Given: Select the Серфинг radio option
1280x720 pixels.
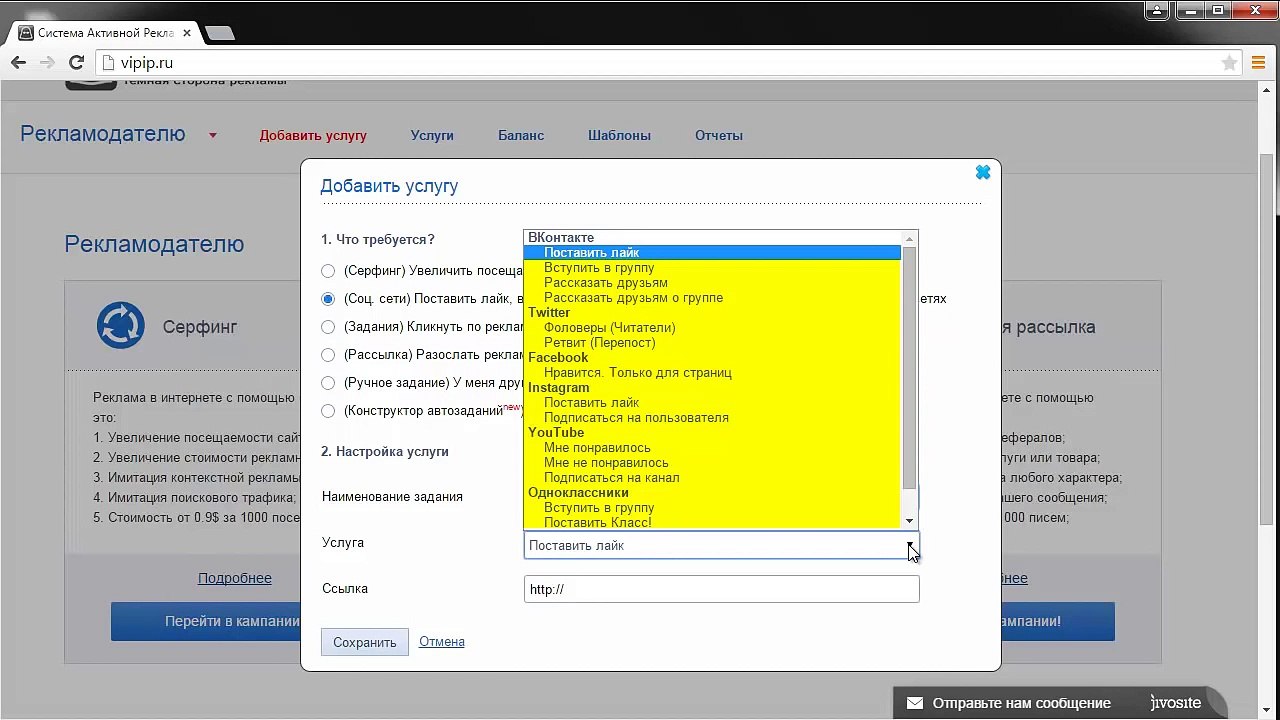Looking at the screenshot, I should click(x=328, y=271).
